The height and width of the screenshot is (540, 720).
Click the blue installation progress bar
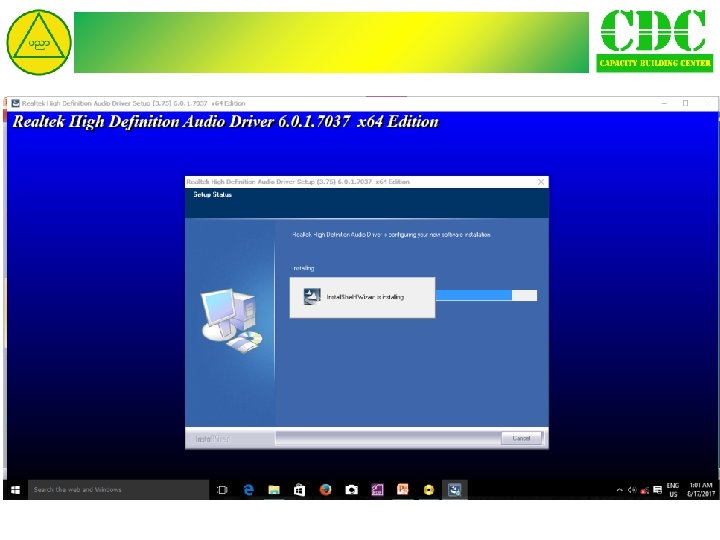(486, 295)
